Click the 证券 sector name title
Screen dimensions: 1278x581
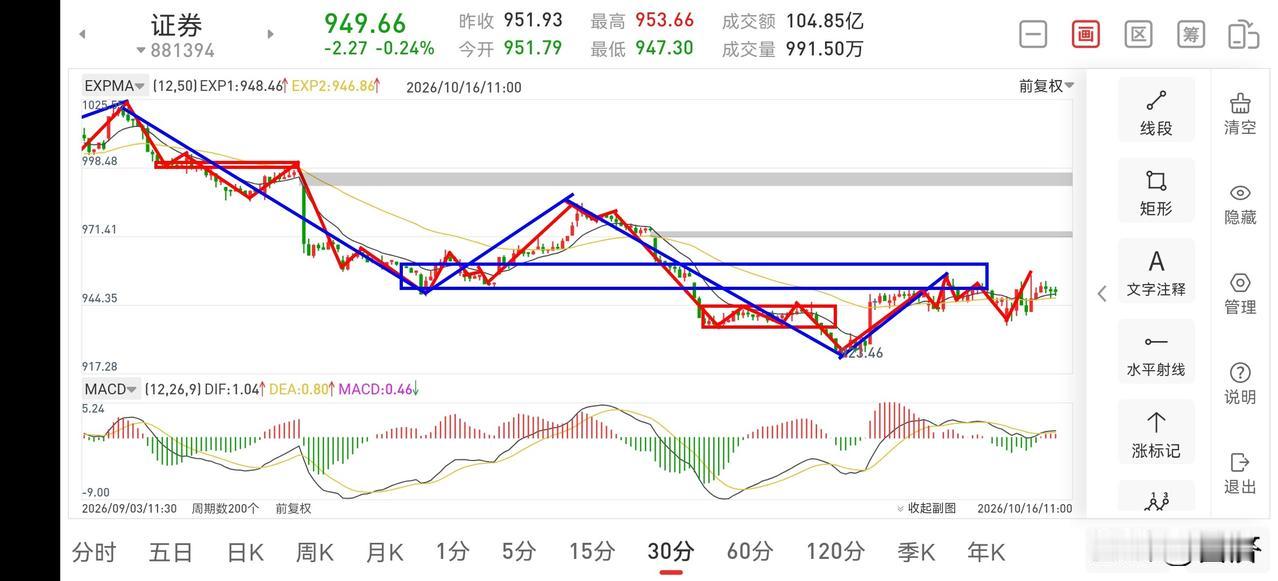[x=176, y=25]
